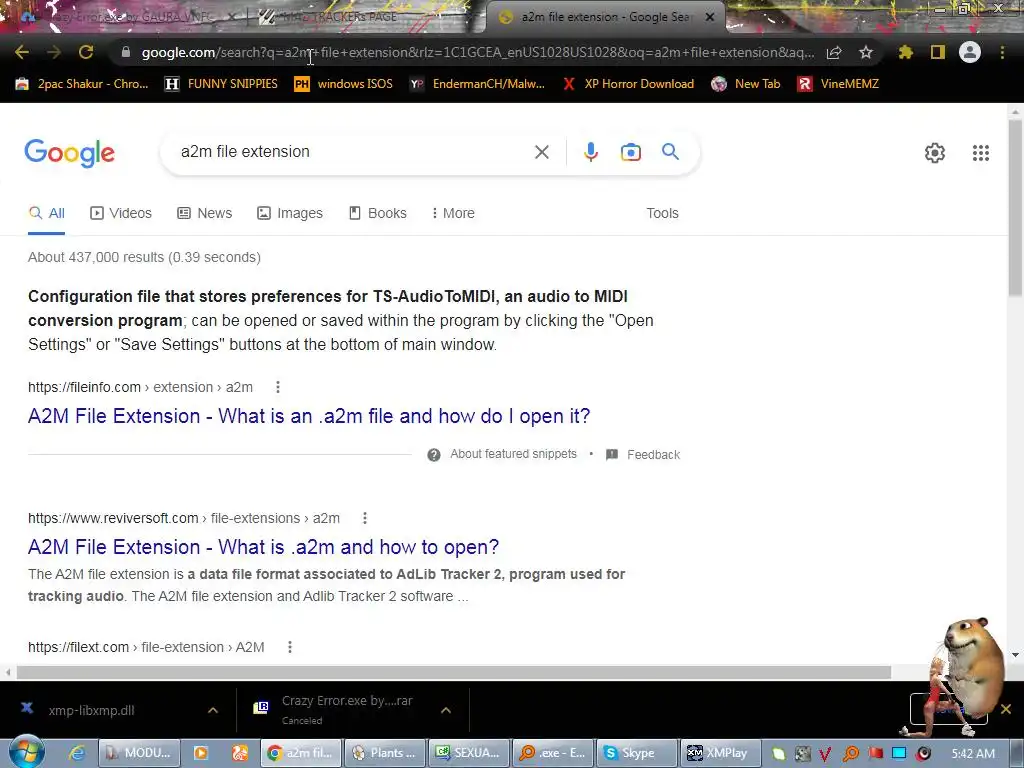Click About featured snippets
This screenshot has width=1024, height=768.
(x=513, y=454)
